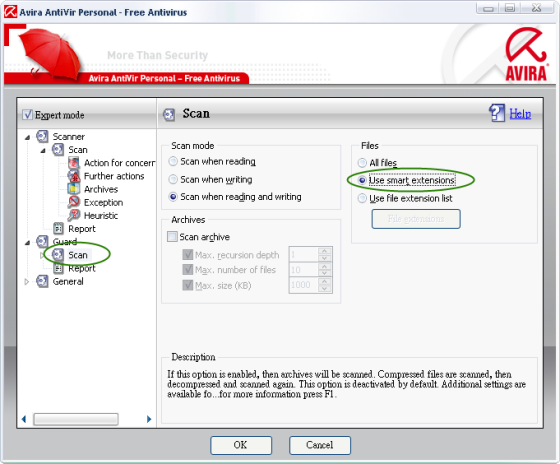Collapse the Scan node under Scanner
Screen dimensions: 560x464
click(43, 150)
